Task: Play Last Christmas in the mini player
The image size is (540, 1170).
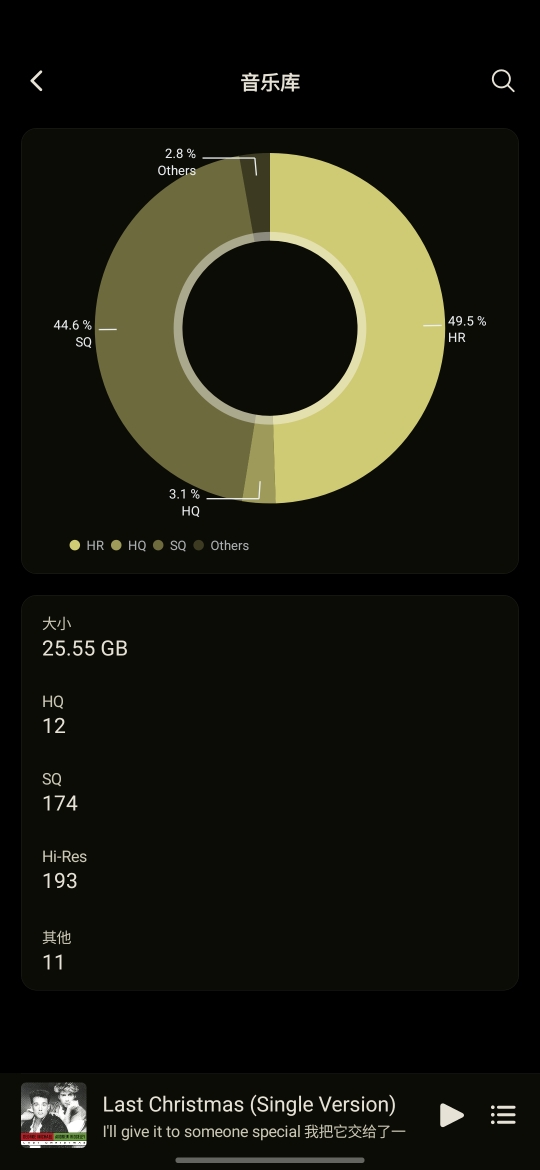Action: click(x=451, y=1115)
